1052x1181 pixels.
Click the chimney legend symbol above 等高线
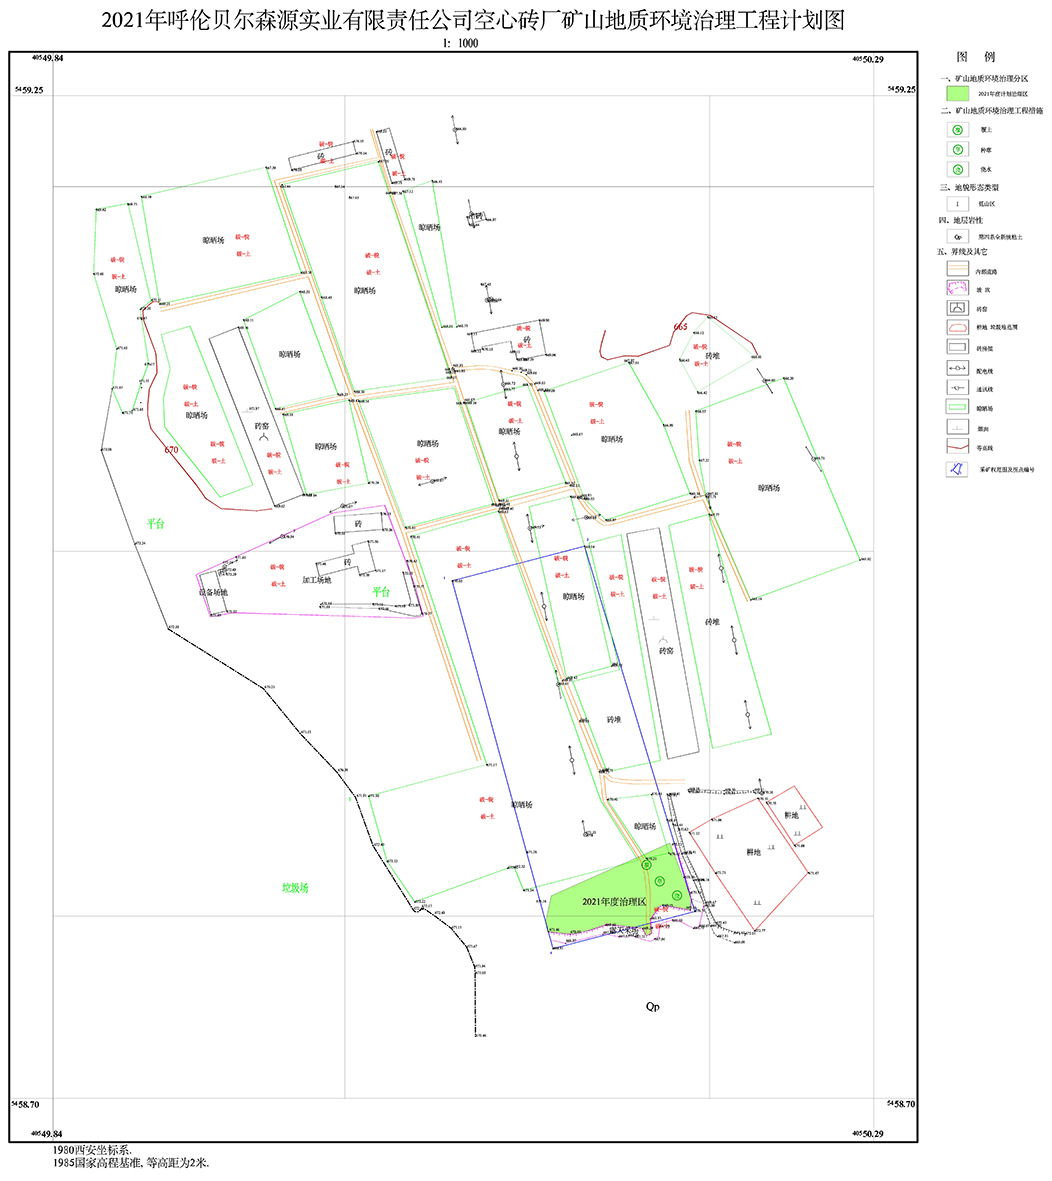[957, 427]
